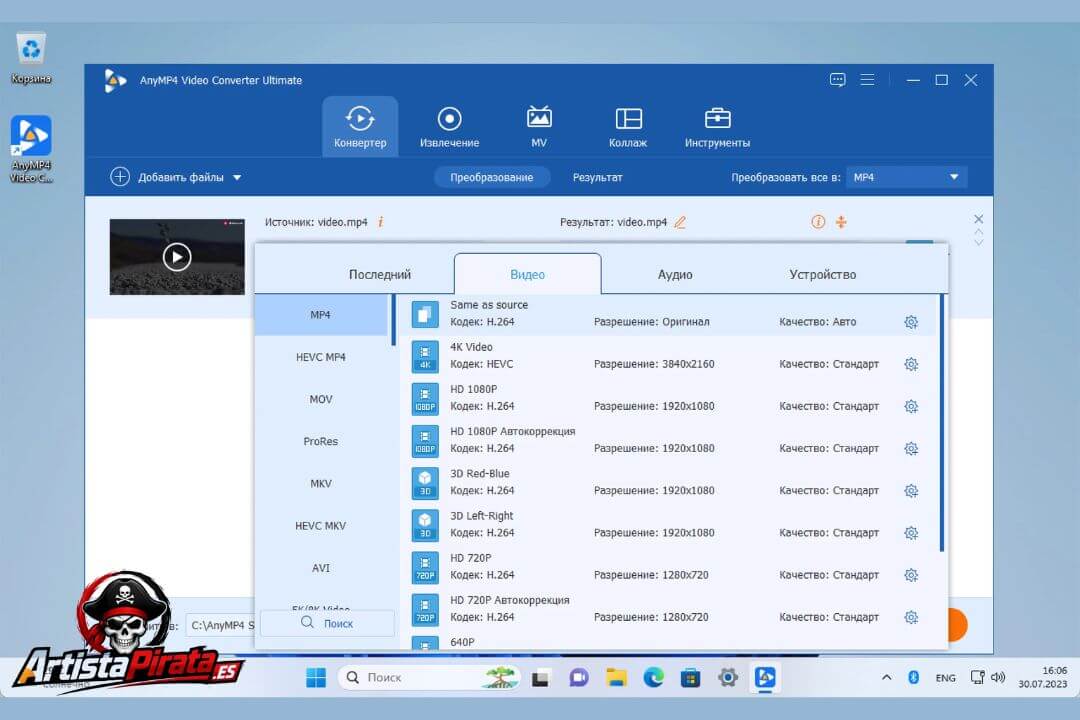The image size is (1080, 720).
Task: Click the format list vertical scrollbar
Action: [393, 320]
